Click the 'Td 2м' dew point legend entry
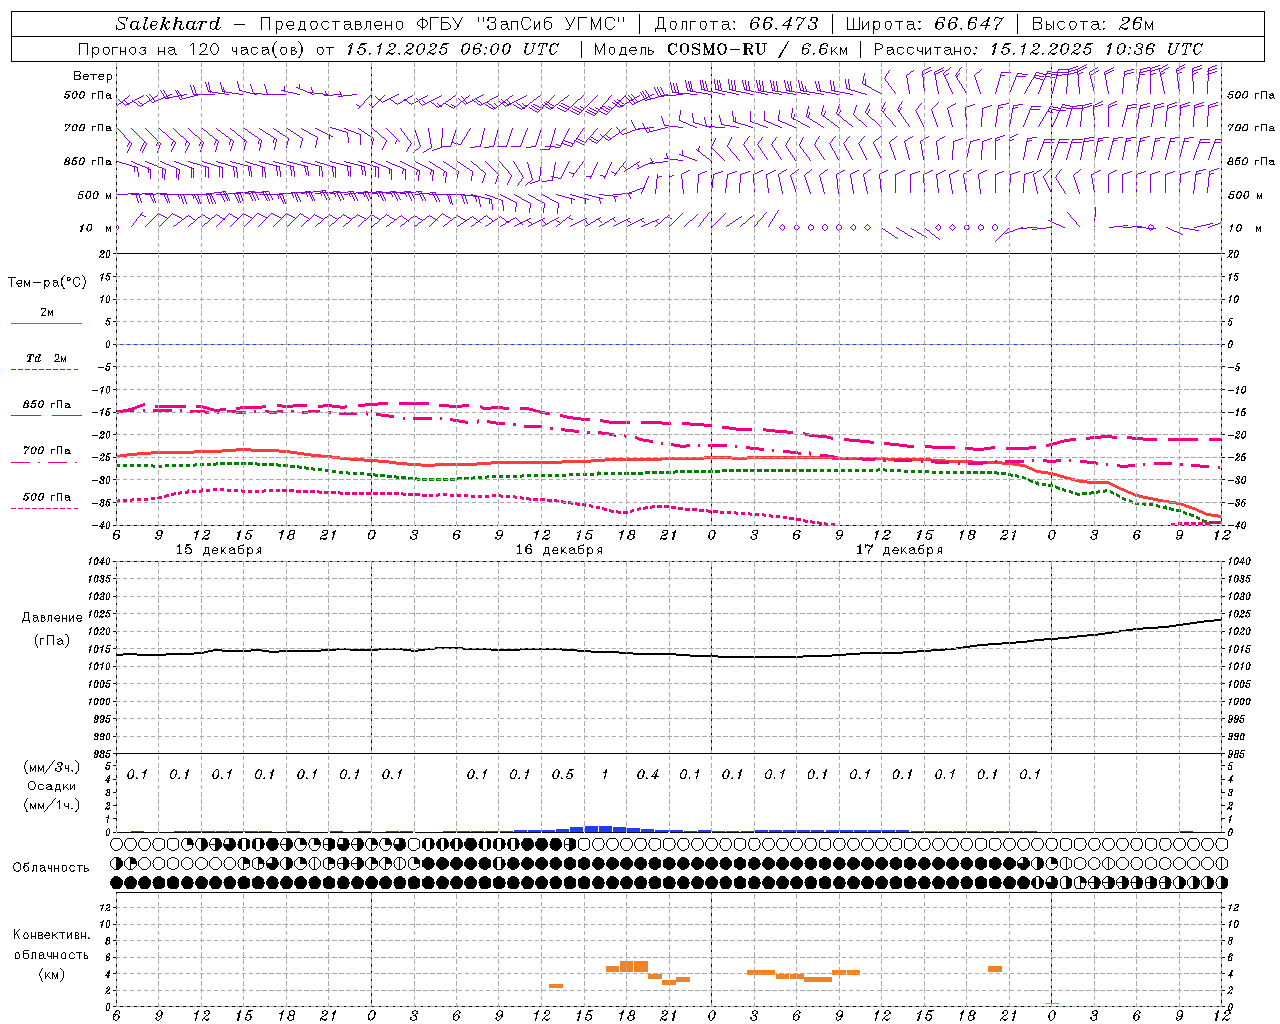1280x1024 pixels. point(47,363)
